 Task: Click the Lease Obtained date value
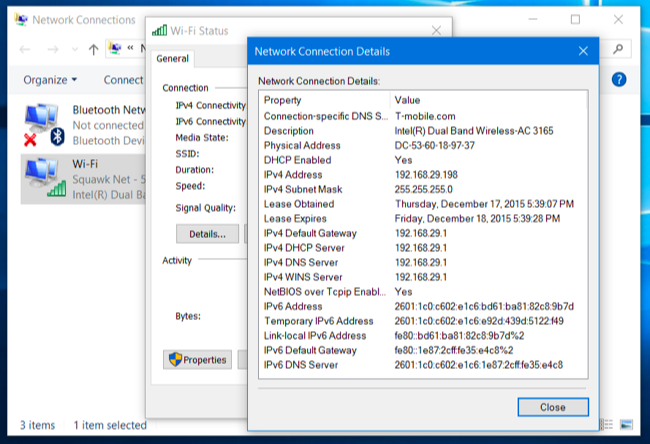[484, 204]
